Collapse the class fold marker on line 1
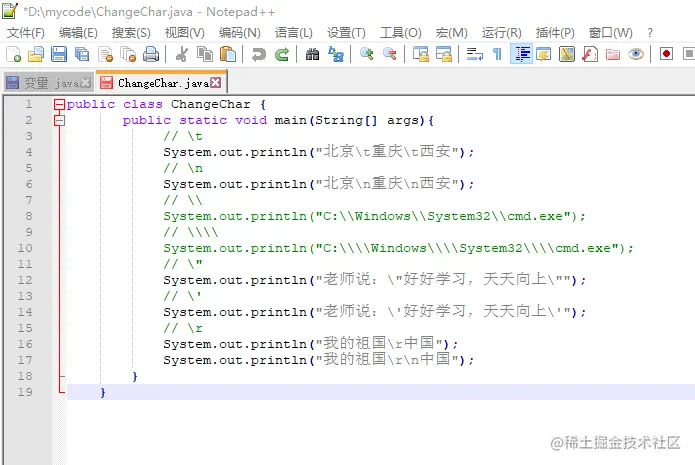 (x=59, y=104)
